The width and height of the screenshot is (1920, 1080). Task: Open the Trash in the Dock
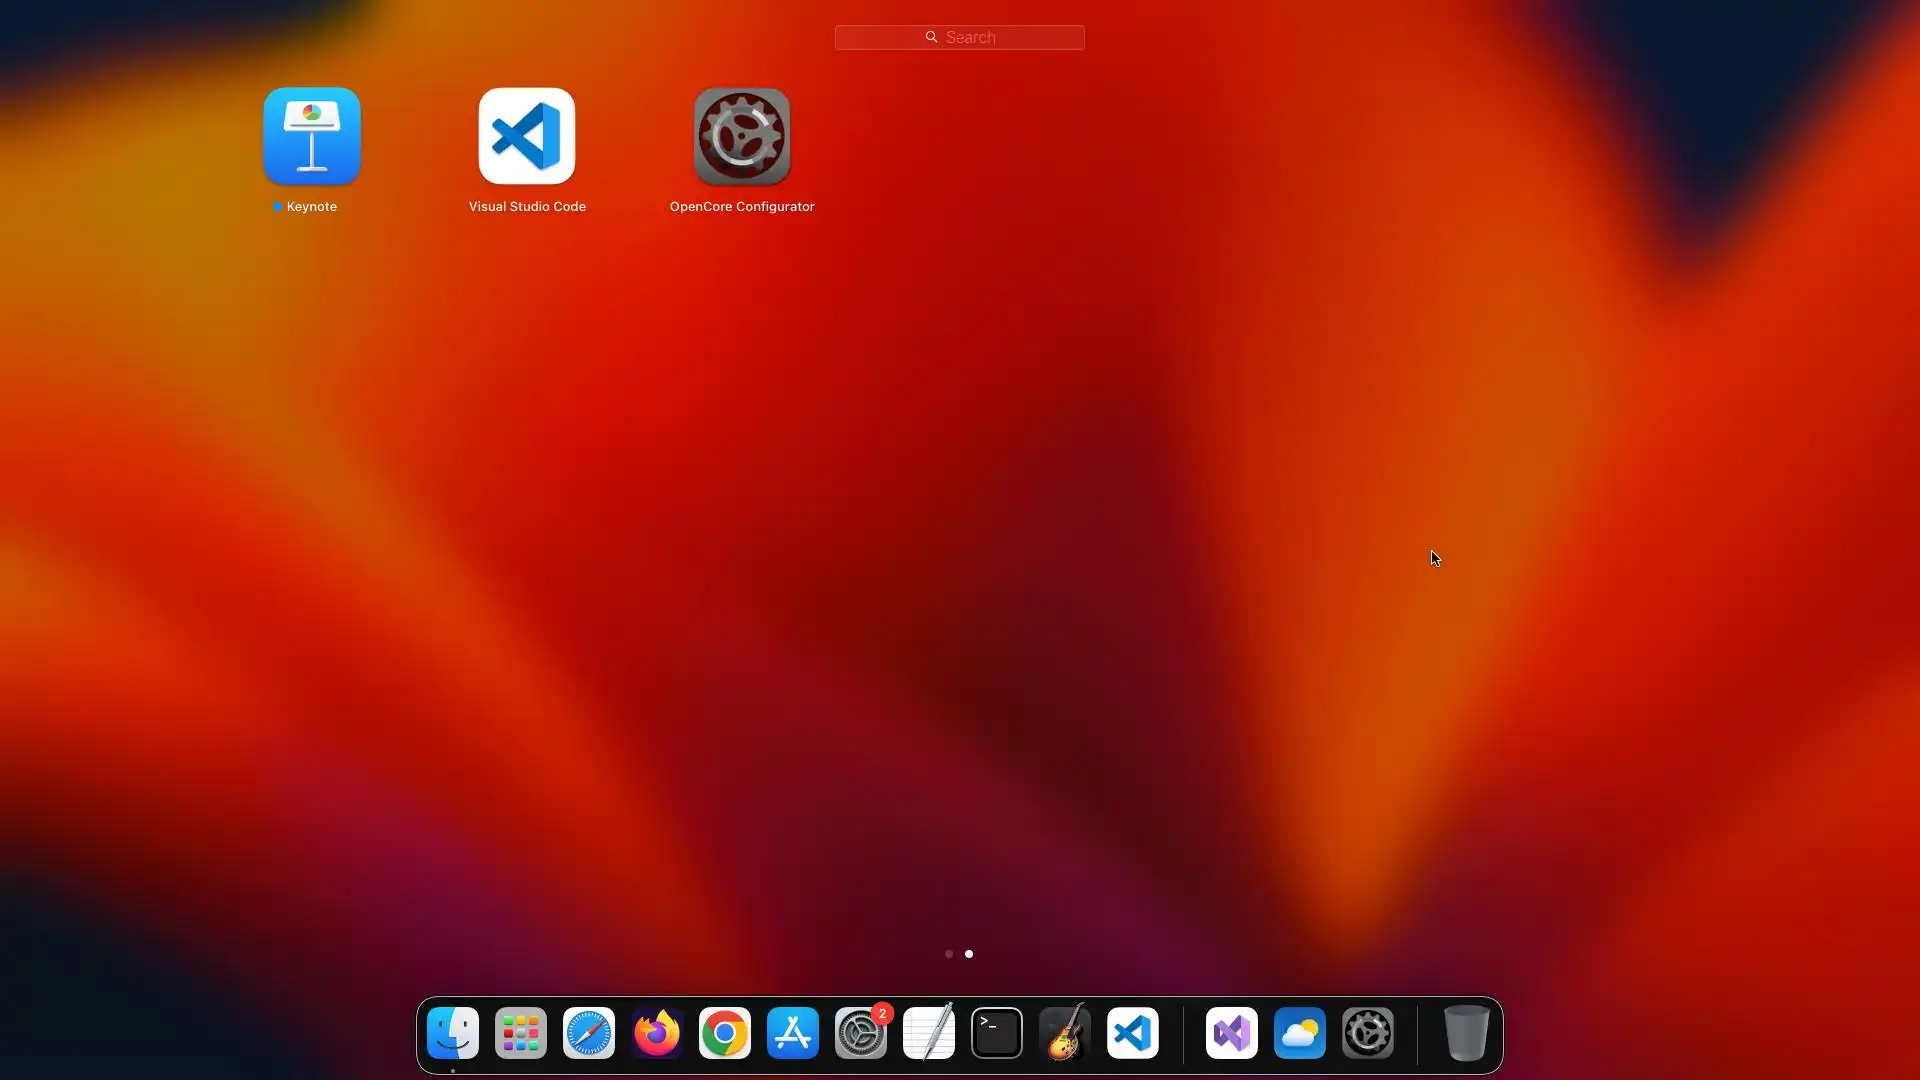[x=1466, y=1033]
